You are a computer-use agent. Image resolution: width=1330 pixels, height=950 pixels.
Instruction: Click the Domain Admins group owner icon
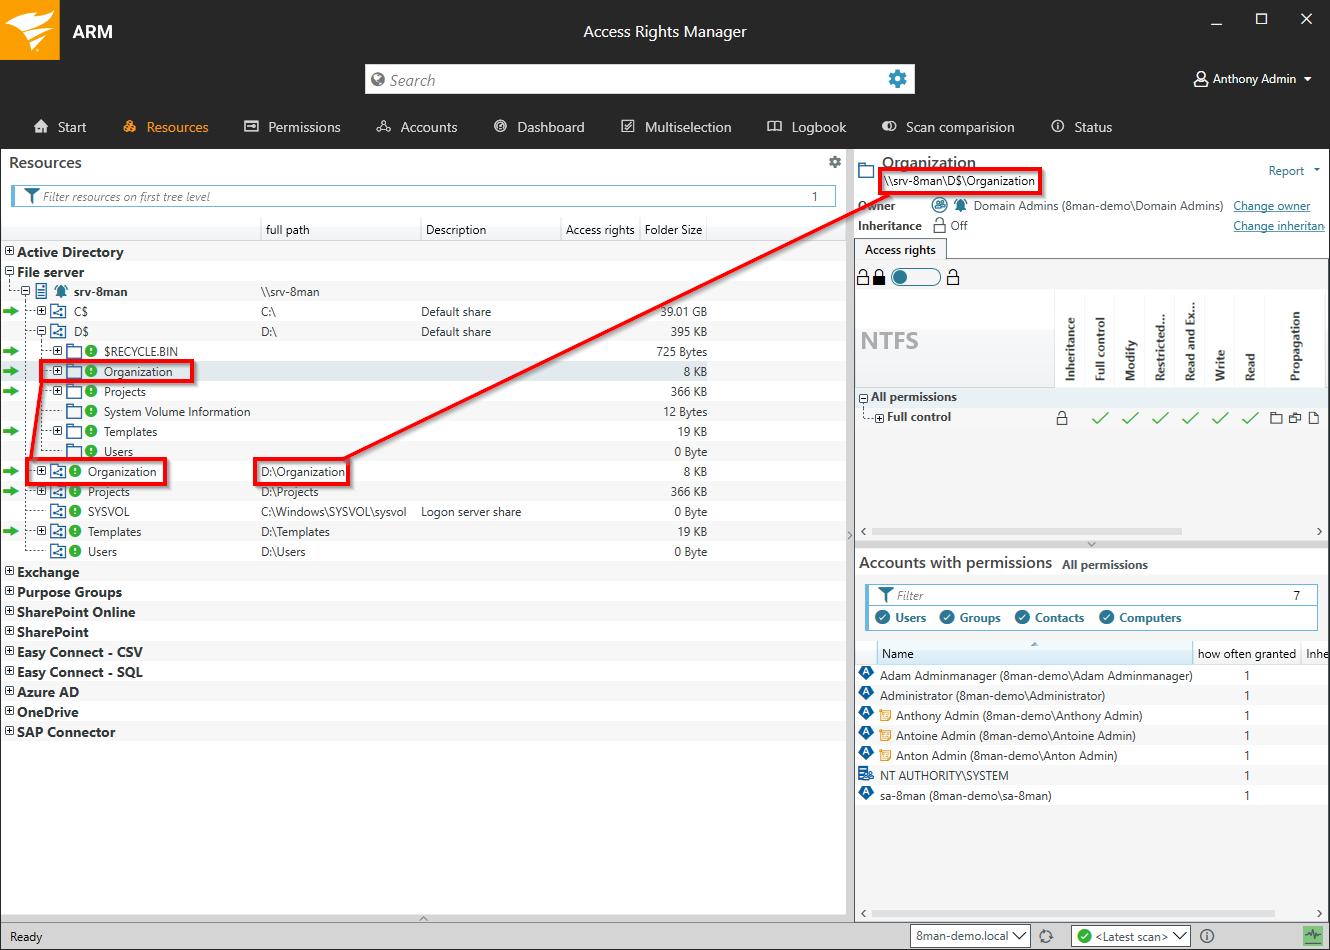coord(939,205)
